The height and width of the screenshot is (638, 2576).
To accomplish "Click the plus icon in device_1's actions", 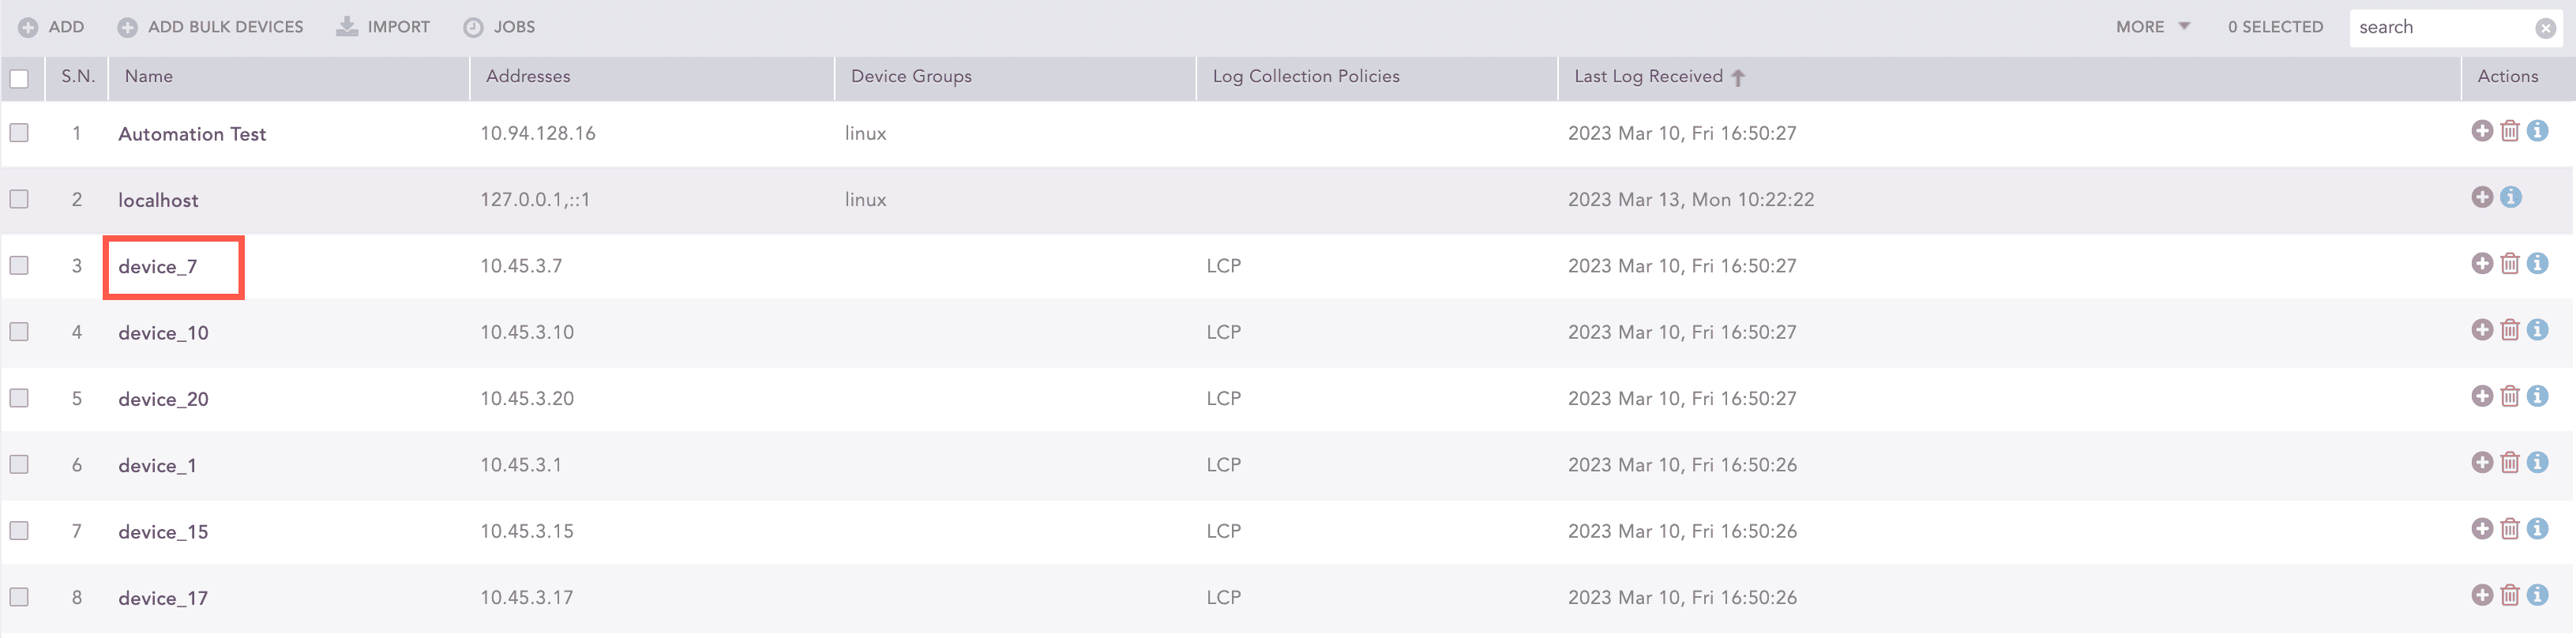I will coord(2482,462).
